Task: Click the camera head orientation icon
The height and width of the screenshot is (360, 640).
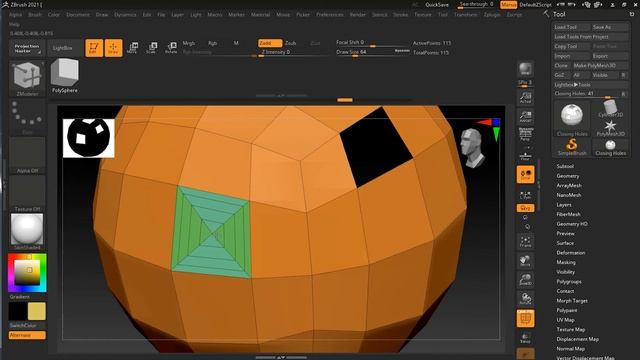Action: coord(472,148)
